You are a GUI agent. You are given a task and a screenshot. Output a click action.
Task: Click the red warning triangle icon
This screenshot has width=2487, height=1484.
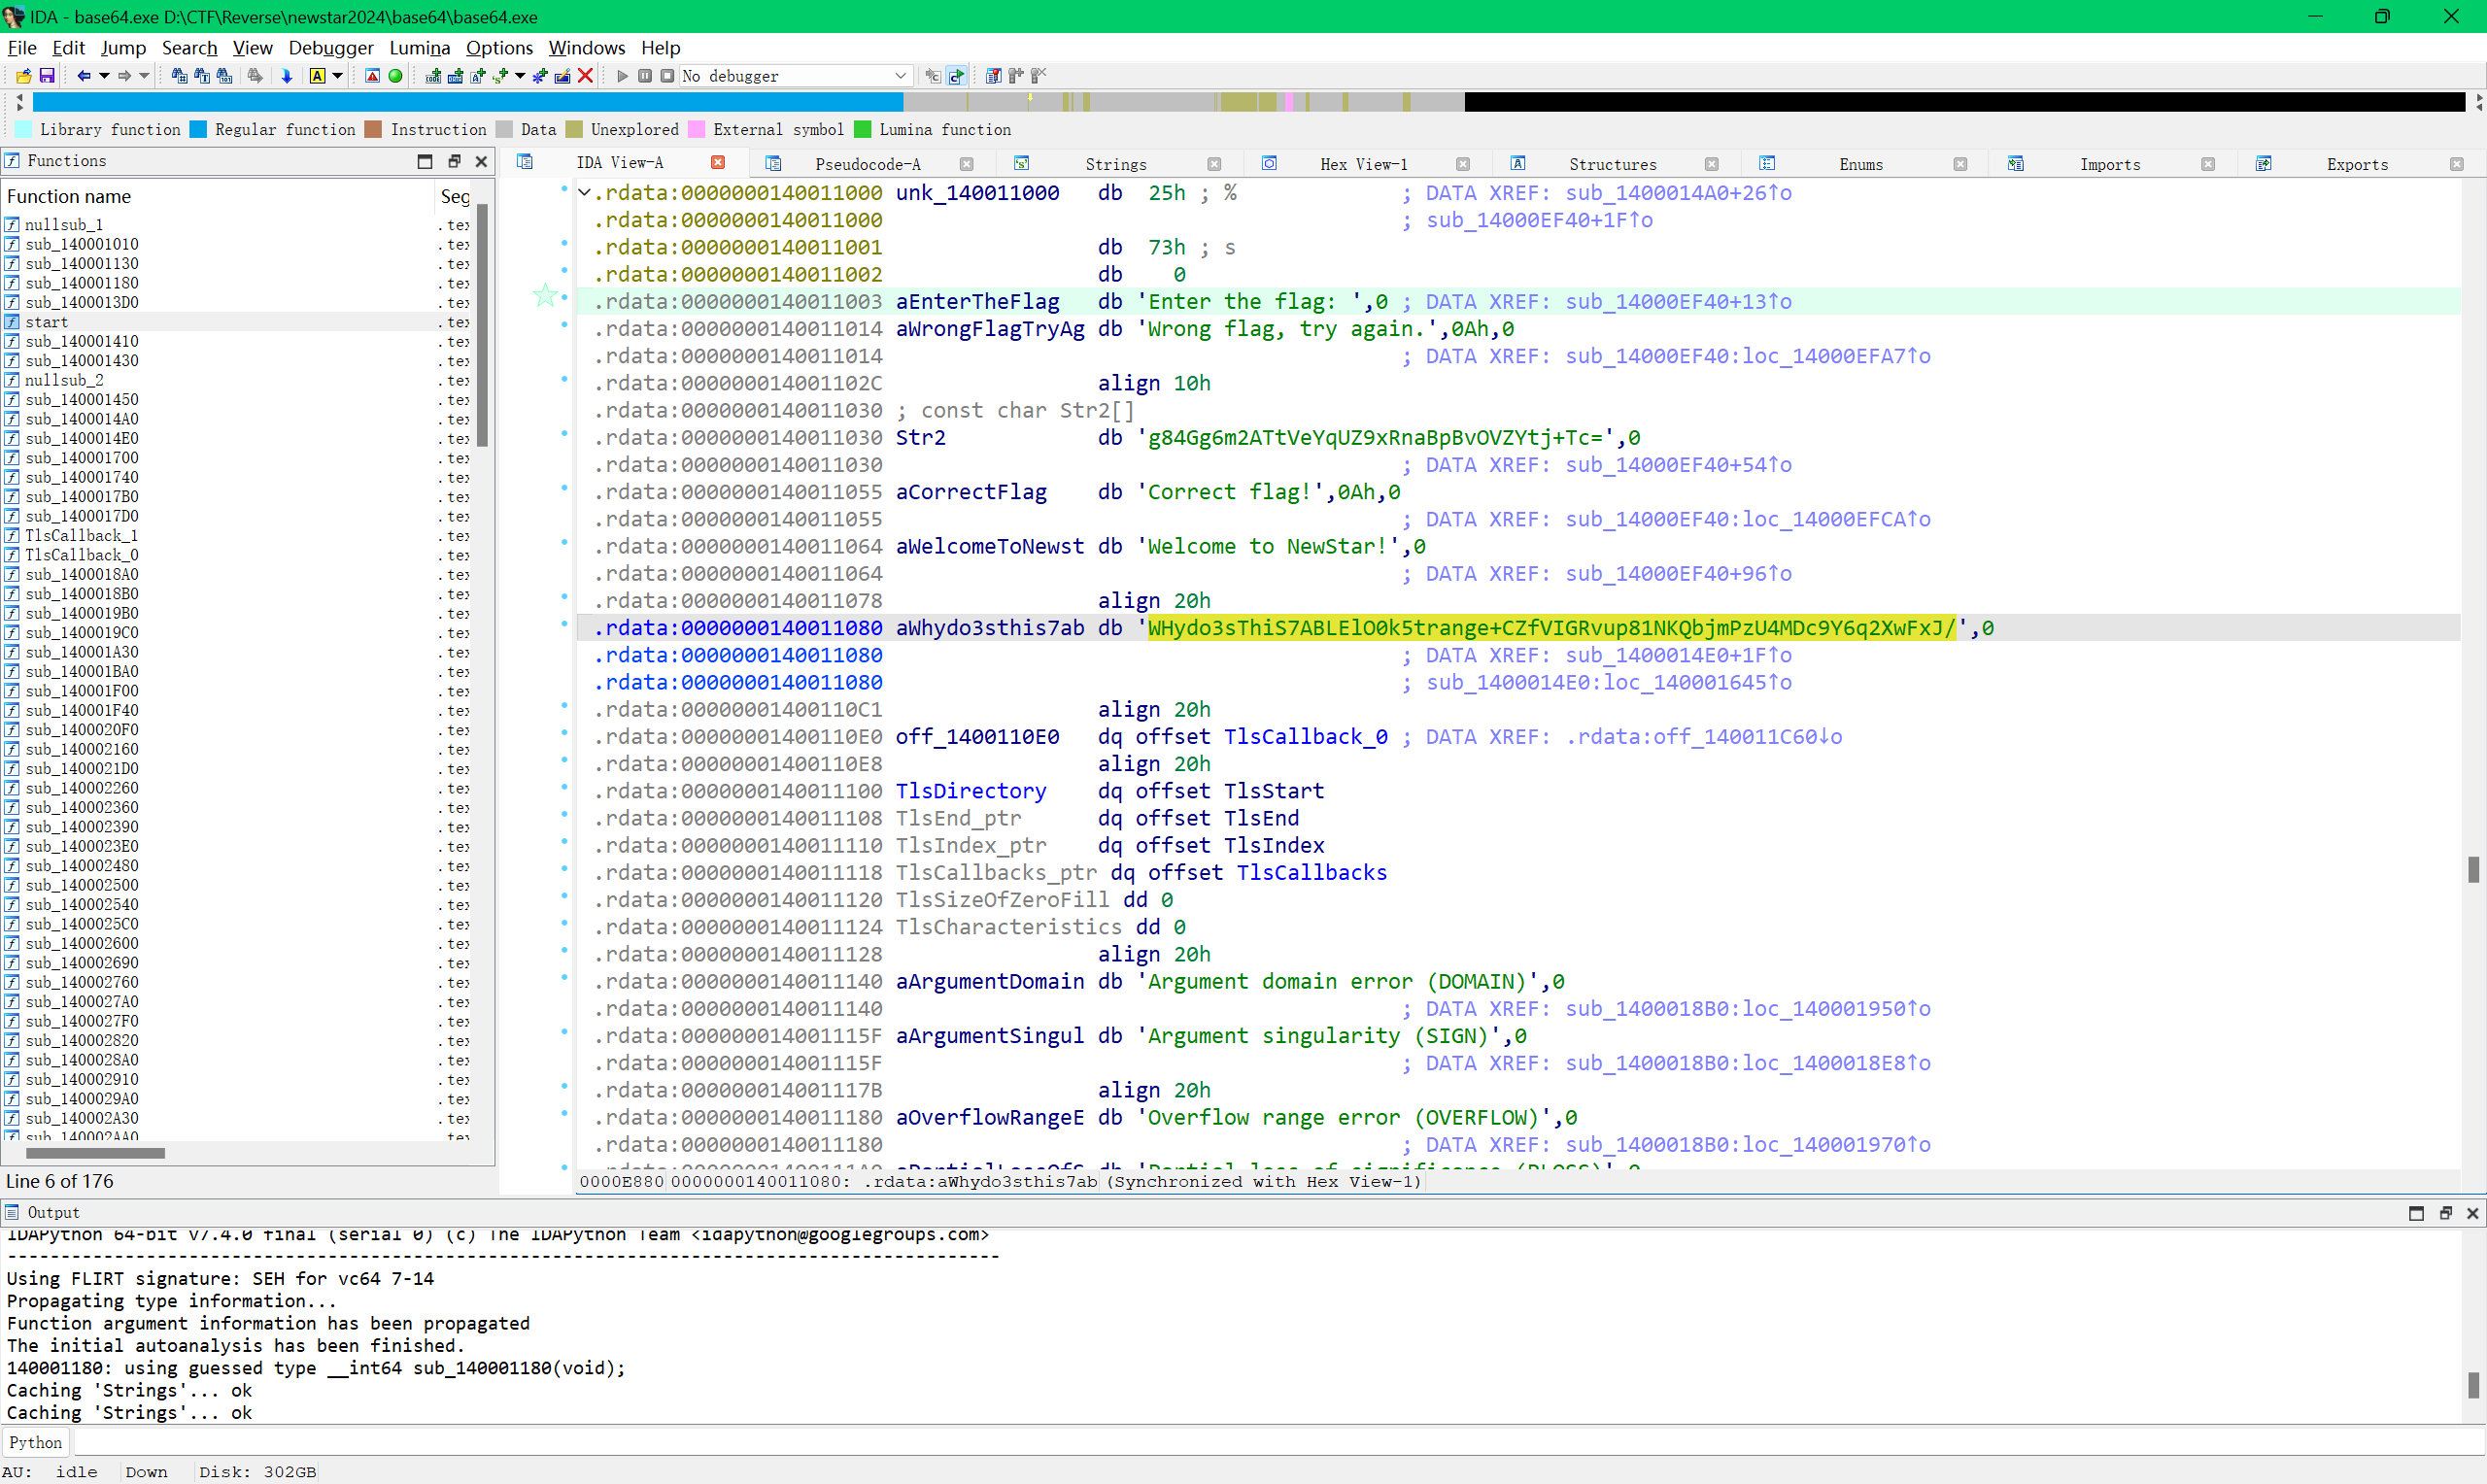372,76
